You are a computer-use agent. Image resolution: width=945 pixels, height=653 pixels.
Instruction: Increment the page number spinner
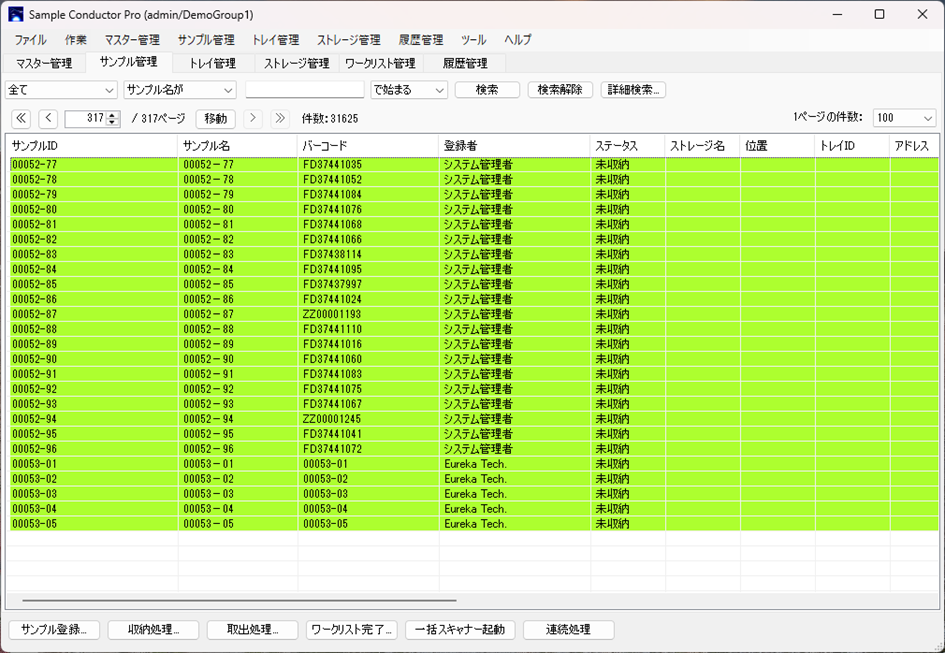coord(113,115)
